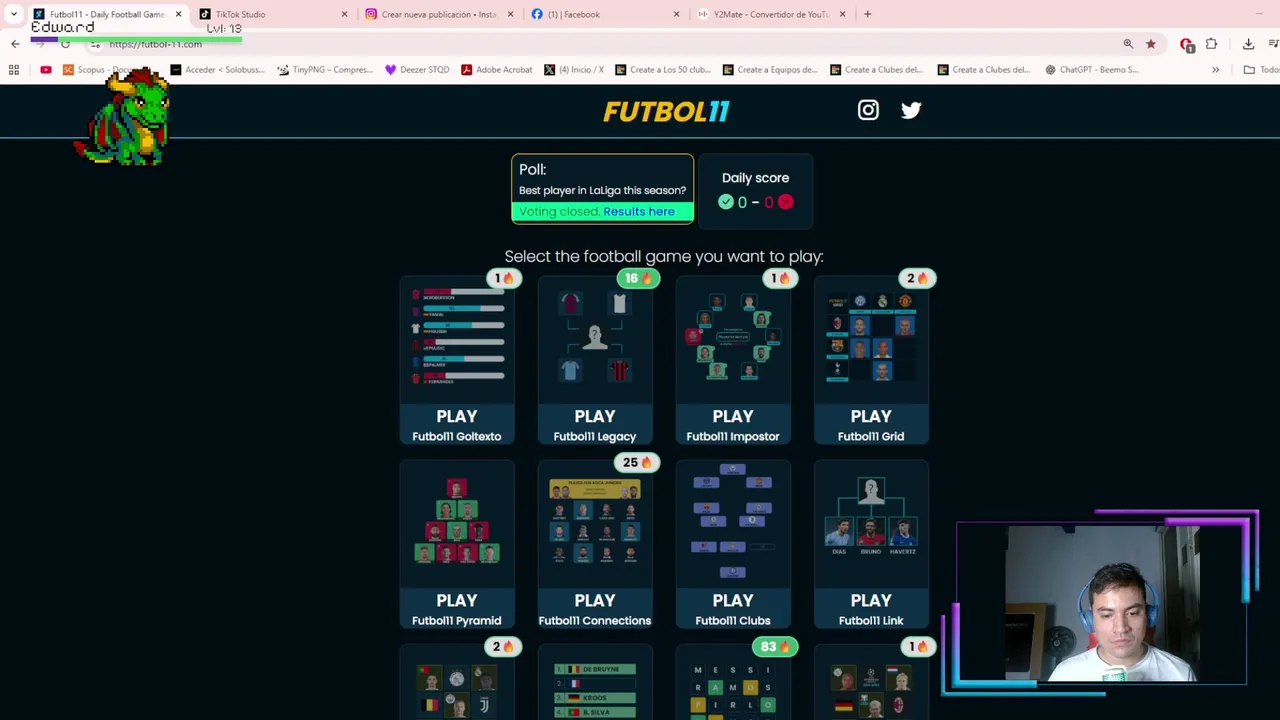Open the Acceder Solobuss bookmark
The height and width of the screenshot is (720, 1280).
[217, 70]
